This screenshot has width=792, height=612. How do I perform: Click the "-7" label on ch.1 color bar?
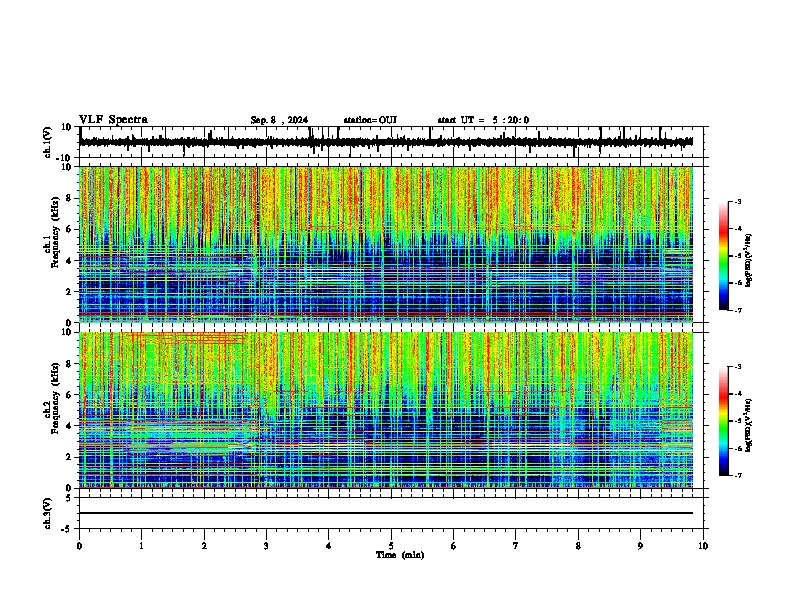(738, 310)
